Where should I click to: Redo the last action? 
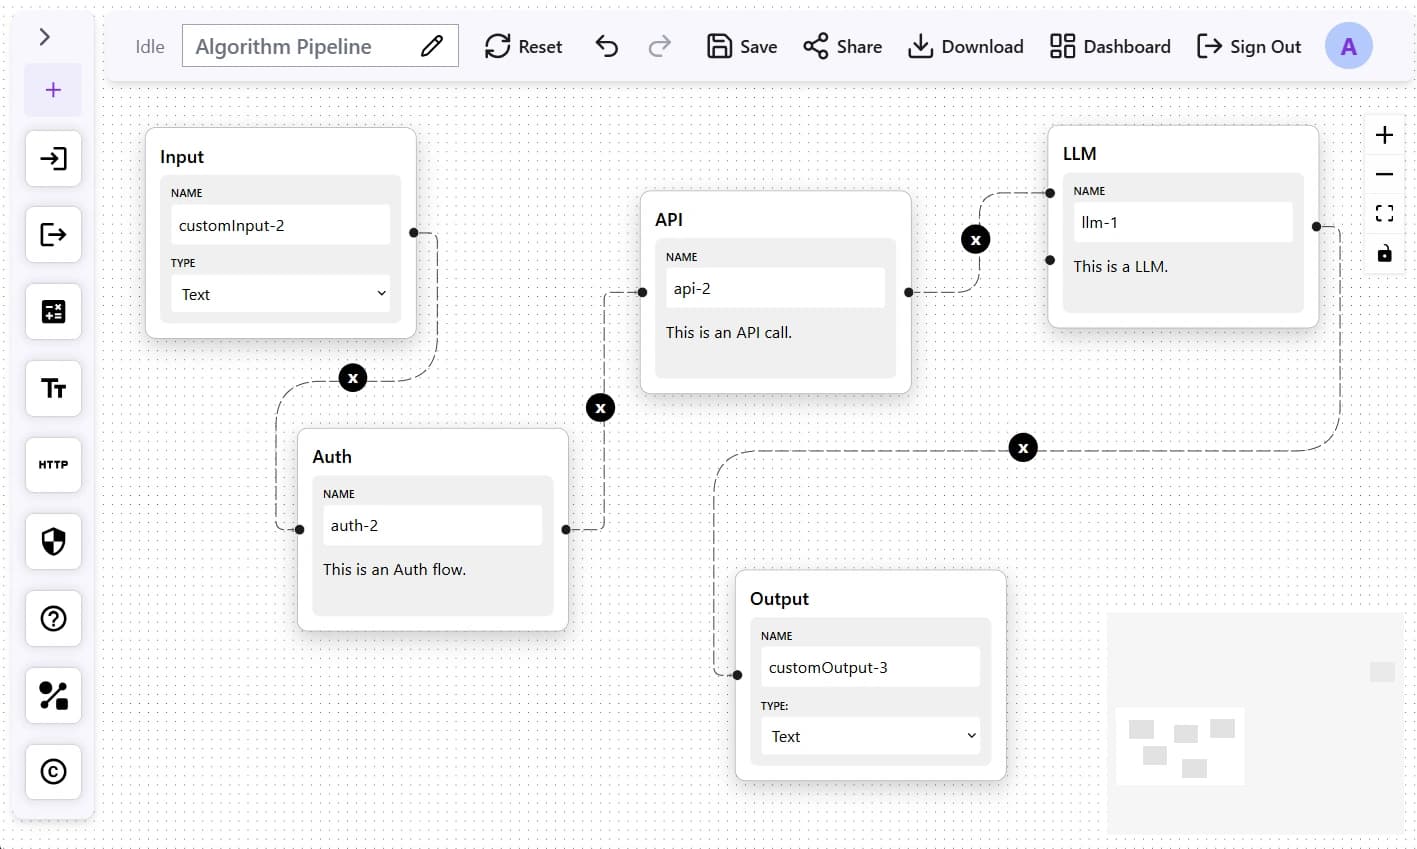pyautogui.click(x=659, y=46)
